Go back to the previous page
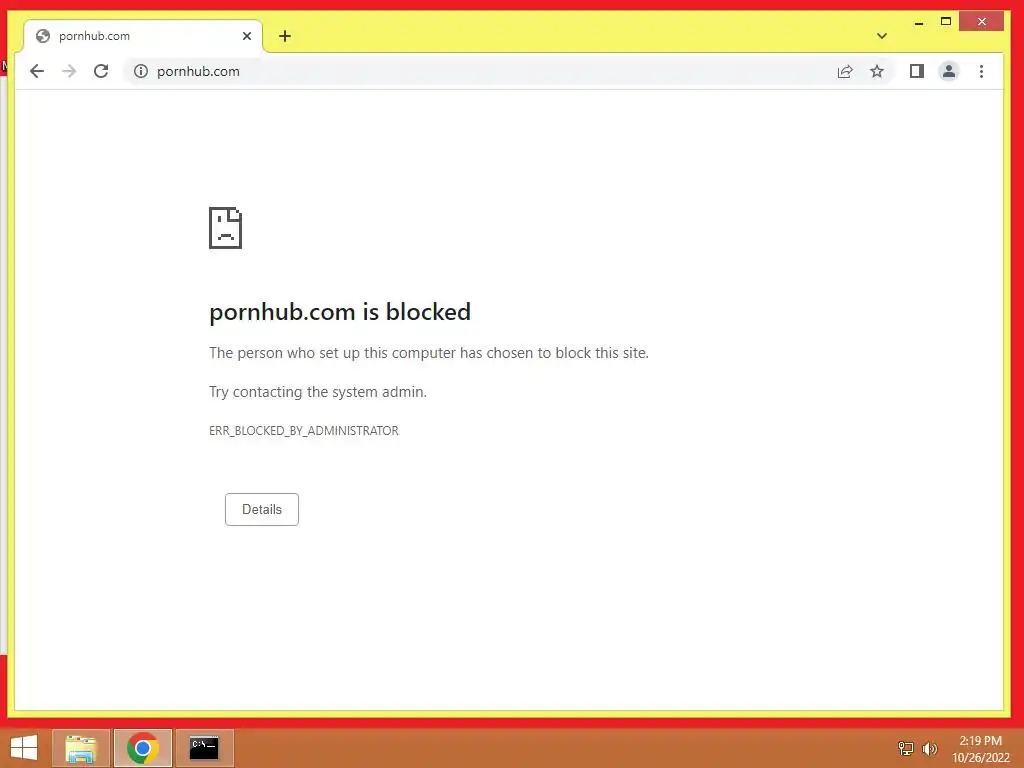This screenshot has width=1024, height=768. (37, 71)
